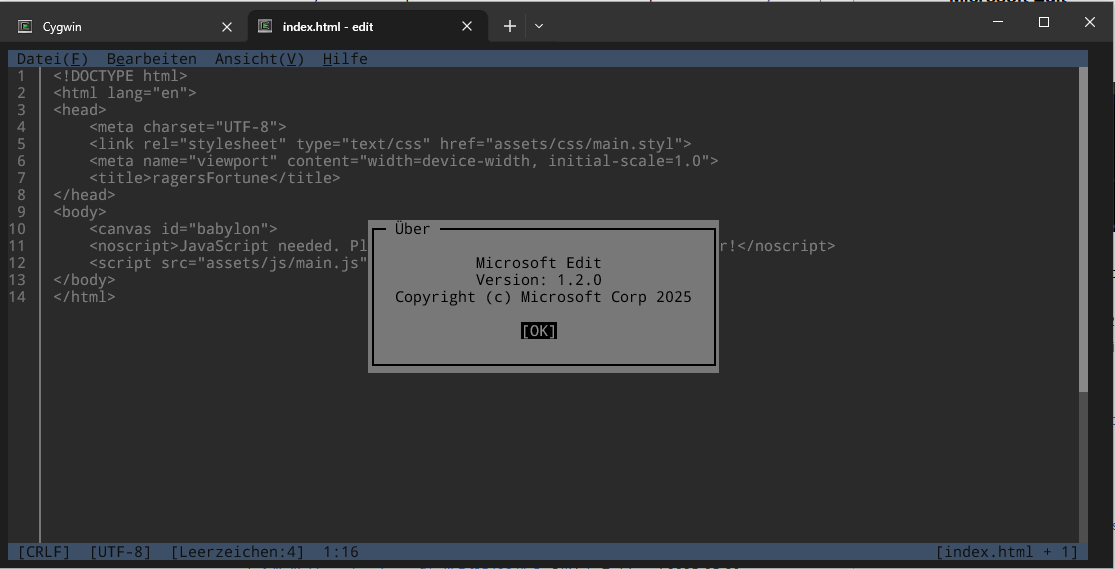The image size is (1115, 569).
Task: Click the index.html tab's terminal icon
Action: click(265, 27)
